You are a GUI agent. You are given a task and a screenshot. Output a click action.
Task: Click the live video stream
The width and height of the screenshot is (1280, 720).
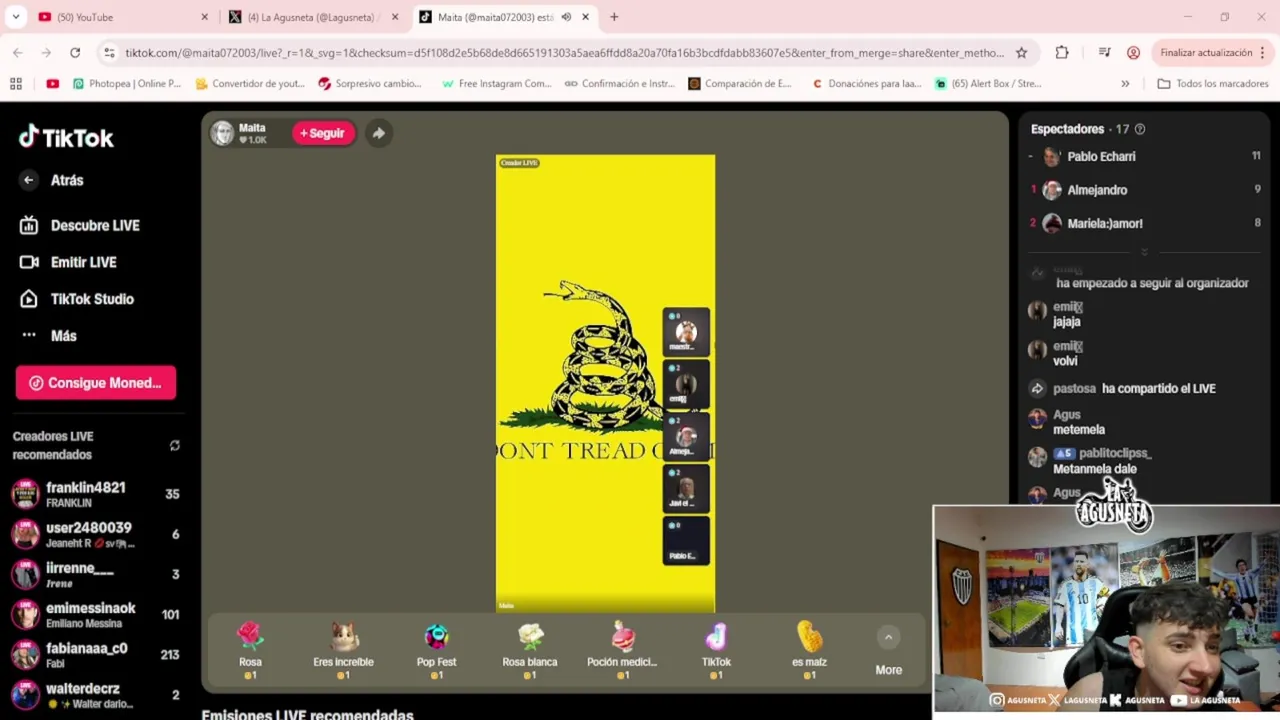605,383
